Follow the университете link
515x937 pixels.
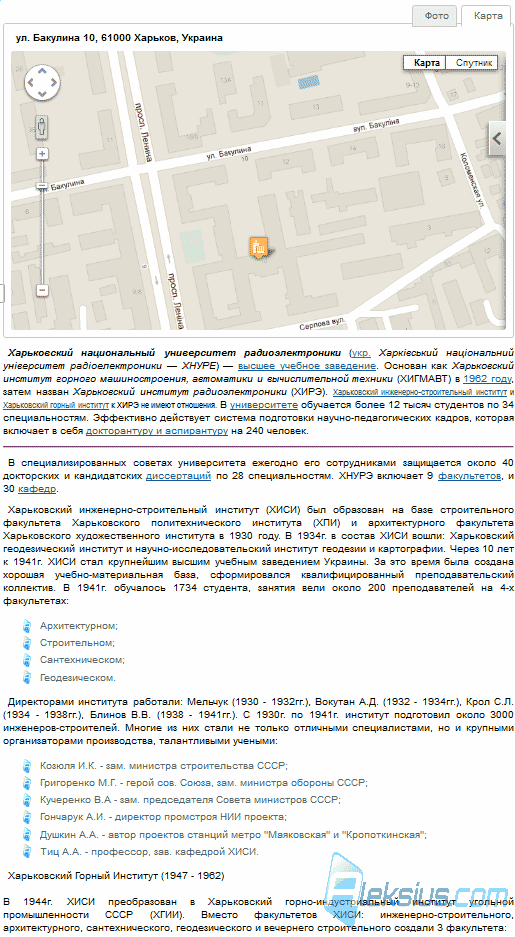point(263,405)
